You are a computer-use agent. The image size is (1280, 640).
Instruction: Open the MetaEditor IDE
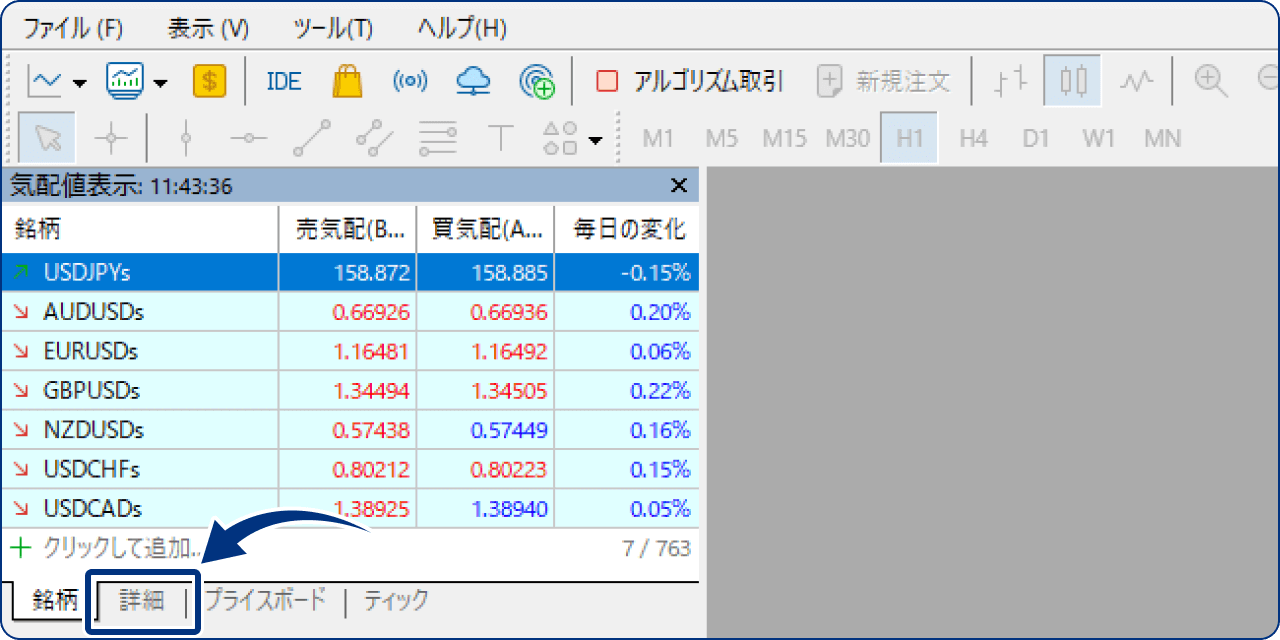283,80
